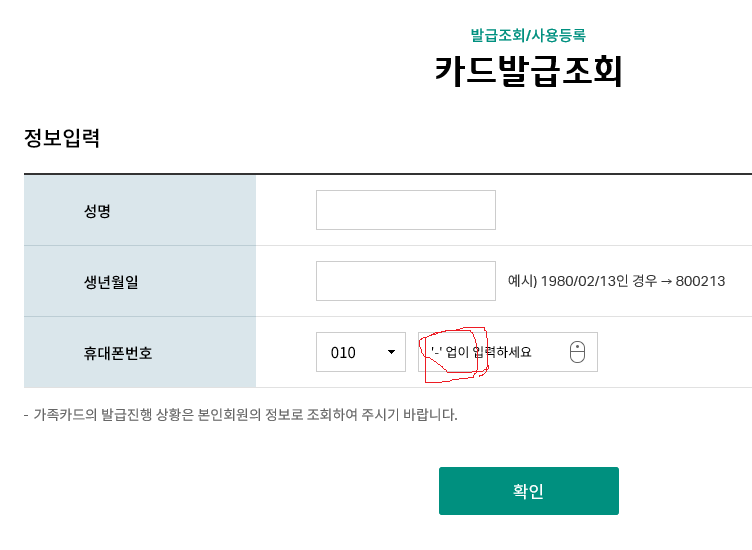Select the 생년월일 row label

pos(111,282)
